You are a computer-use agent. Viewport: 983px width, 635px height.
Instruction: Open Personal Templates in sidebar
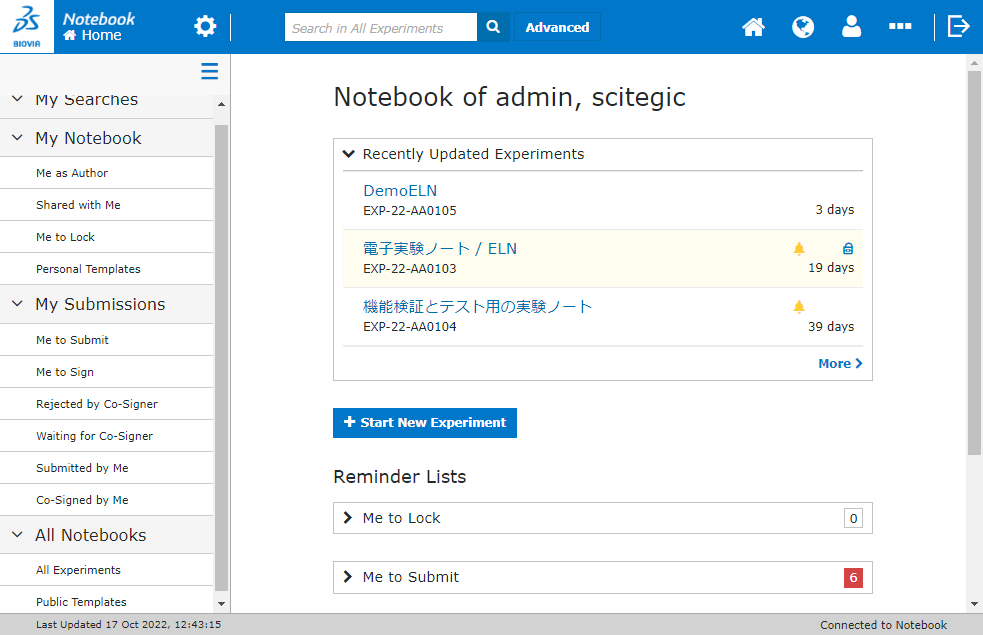click(x=107, y=269)
